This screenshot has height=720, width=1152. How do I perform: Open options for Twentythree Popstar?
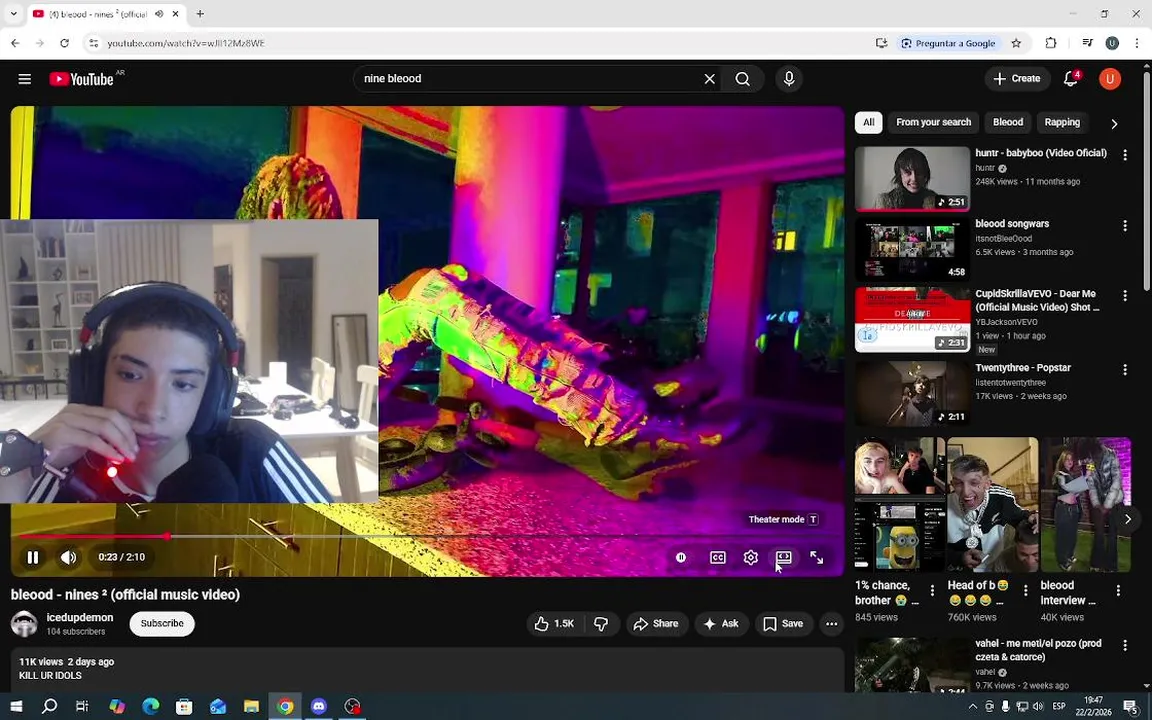[x=1124, y=370]
